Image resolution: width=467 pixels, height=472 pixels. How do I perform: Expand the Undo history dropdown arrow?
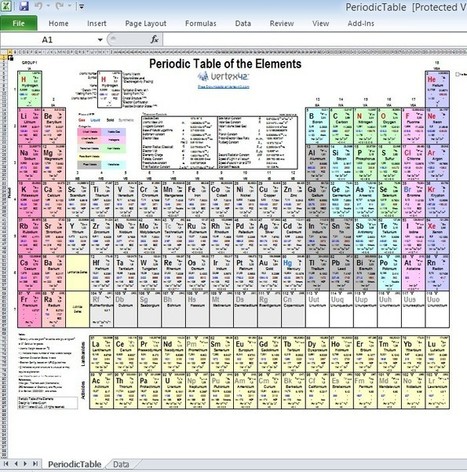coord(48,6)
